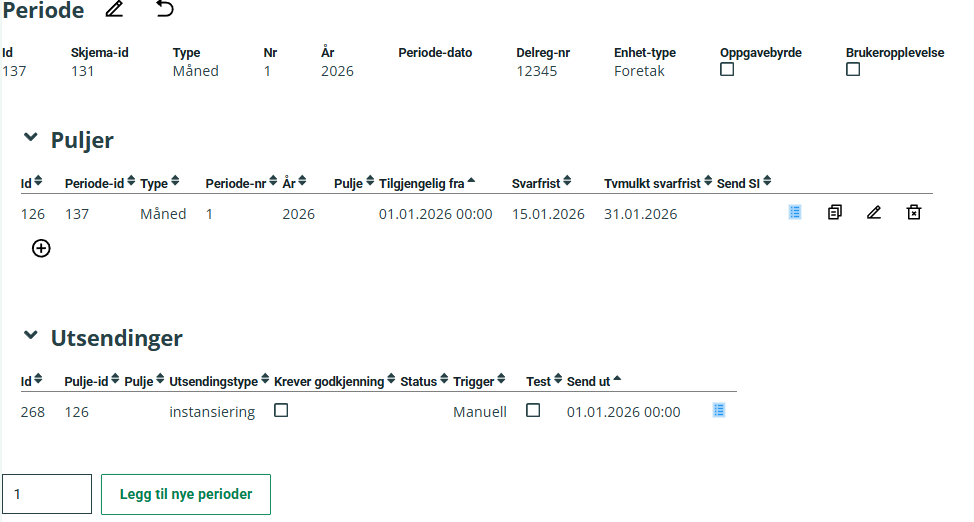Click the undo arrow beside Periode heading
The width and height of the screenshot is (974, 522).
(165, 10)
